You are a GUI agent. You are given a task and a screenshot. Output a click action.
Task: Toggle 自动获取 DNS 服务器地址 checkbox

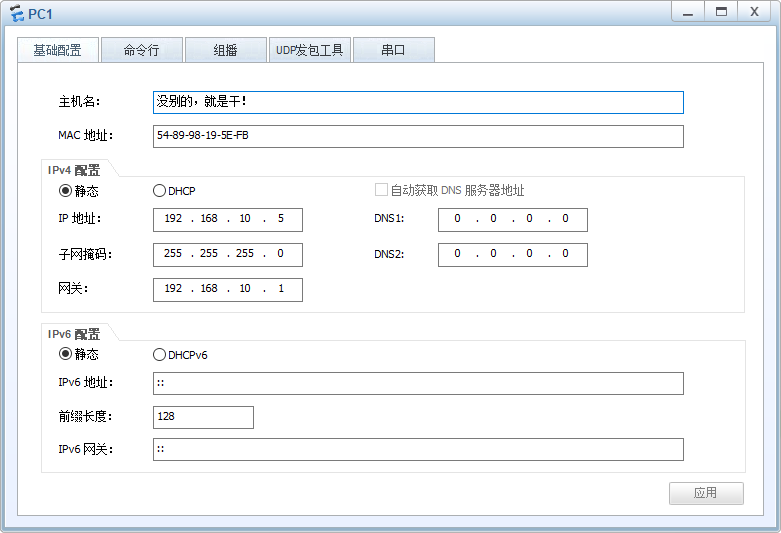point(381,190)
